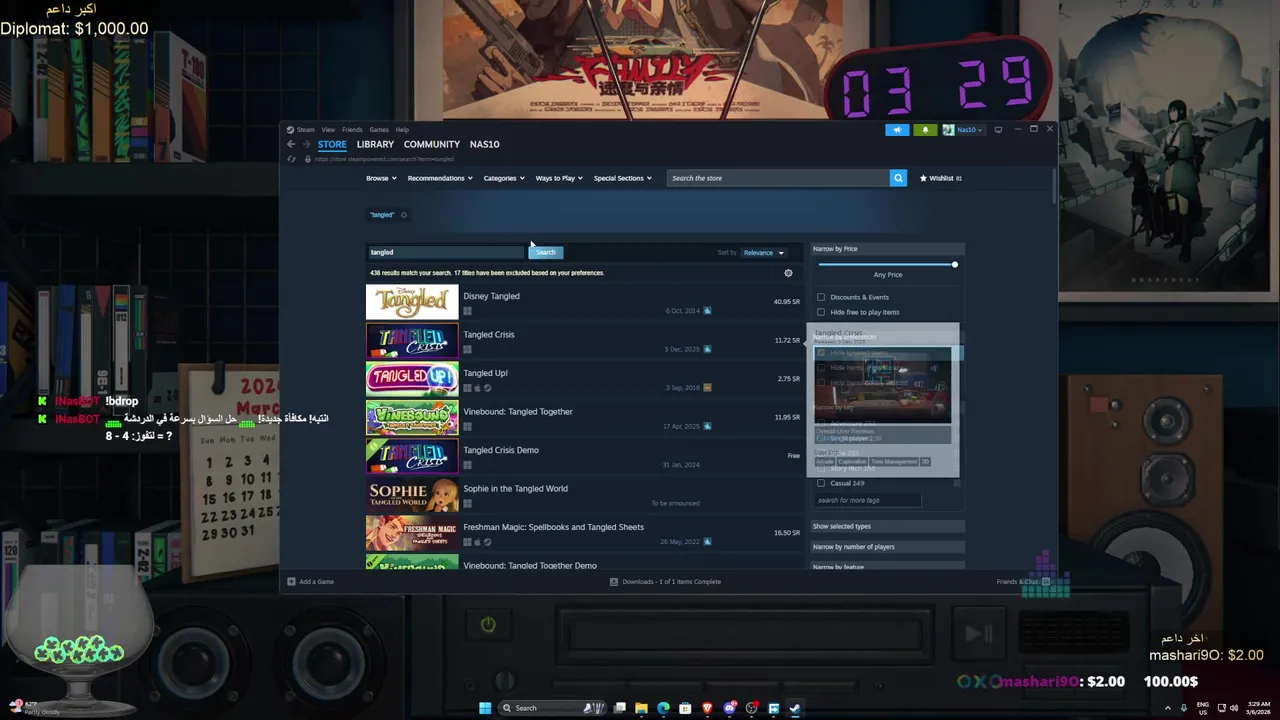Viewport: 1280px width, 720px height.
Task: Open Sophie in the Tangled World result
Action: (584, 495)
